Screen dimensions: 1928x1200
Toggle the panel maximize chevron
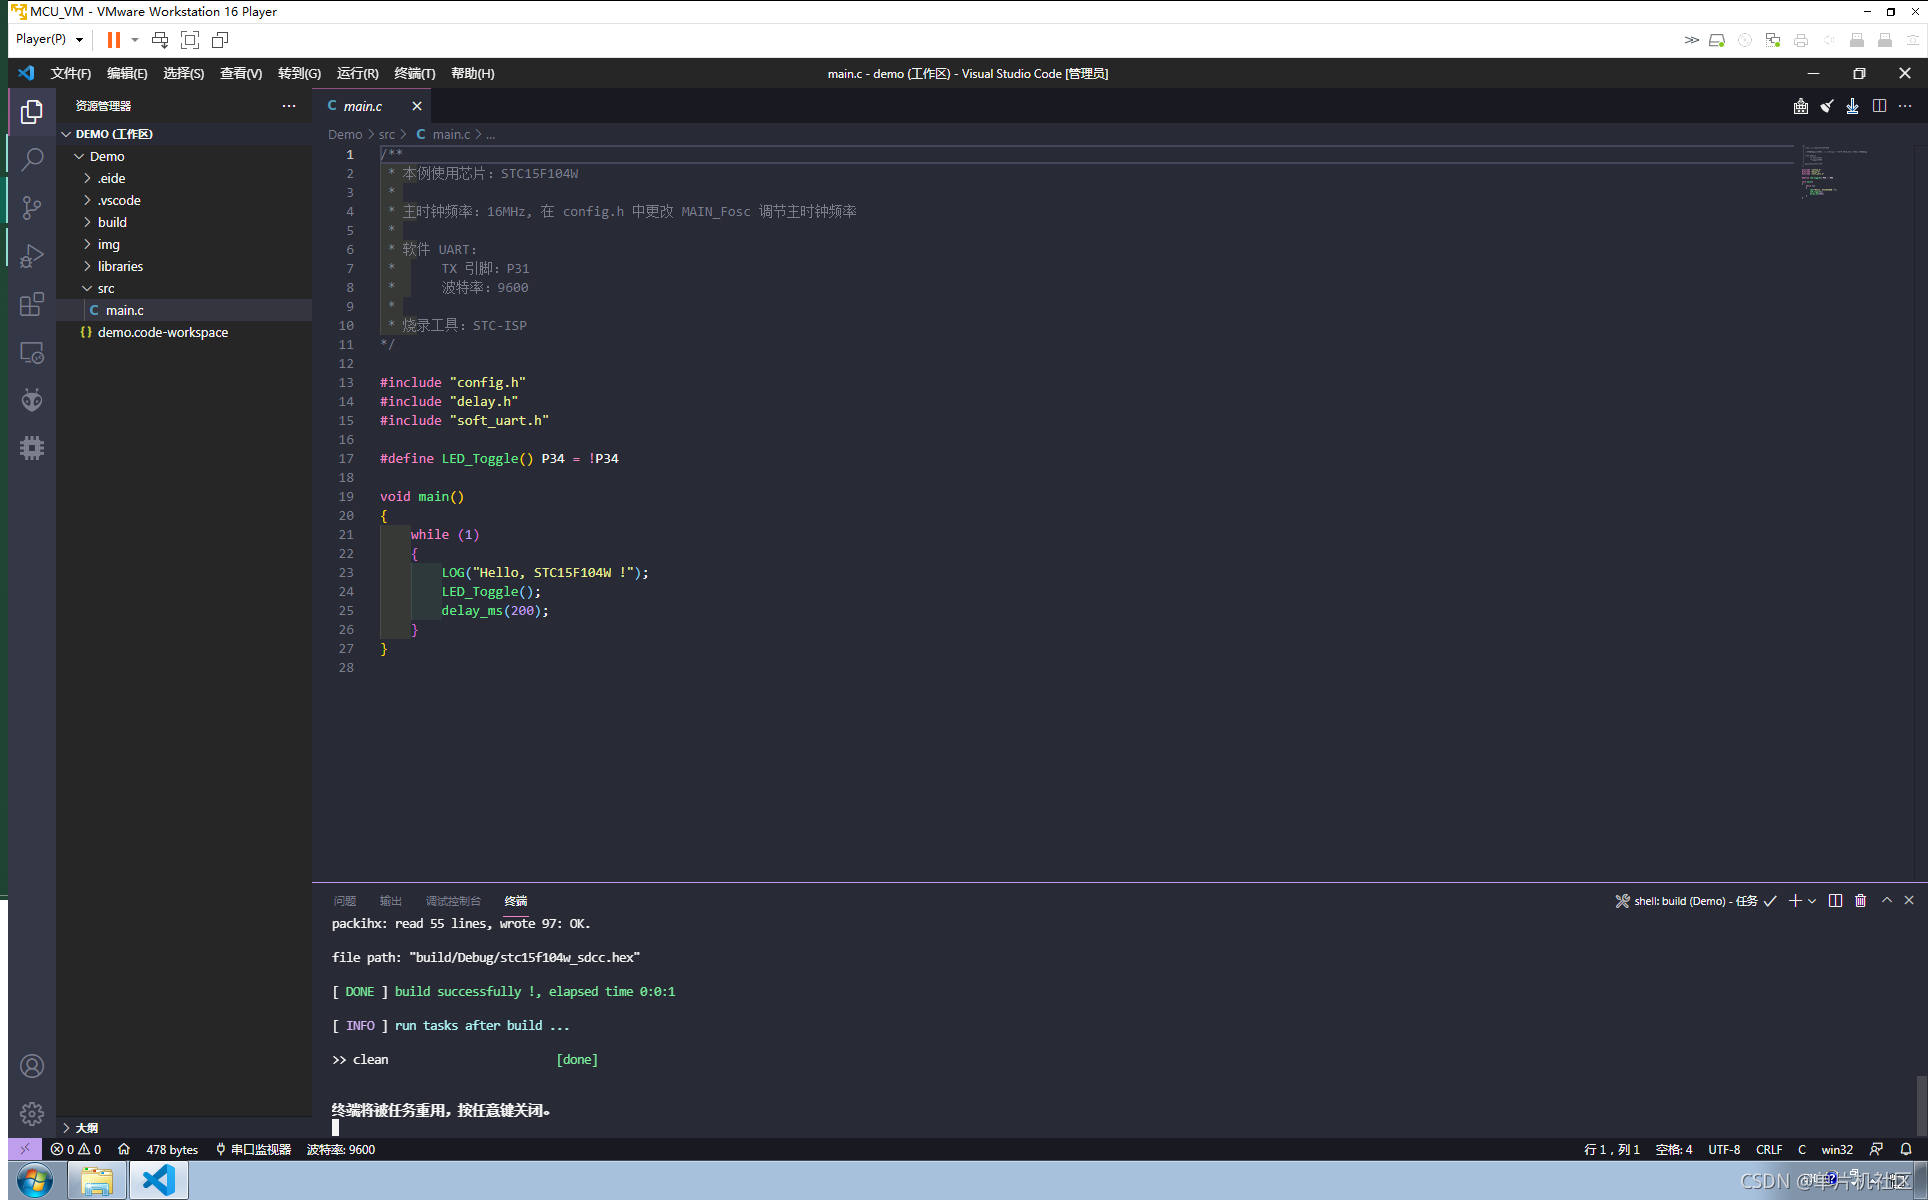(1886, 901)
